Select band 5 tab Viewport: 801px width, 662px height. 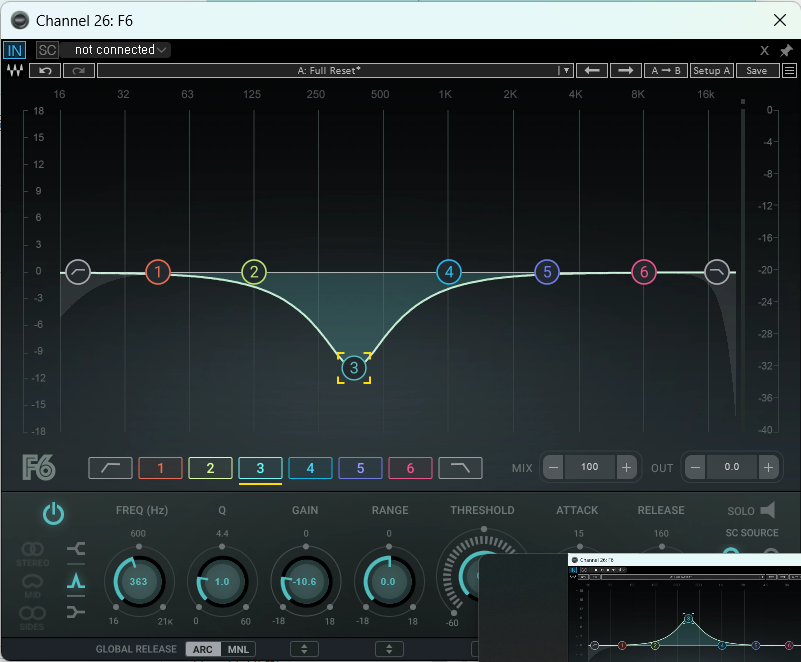pos(360,467)
